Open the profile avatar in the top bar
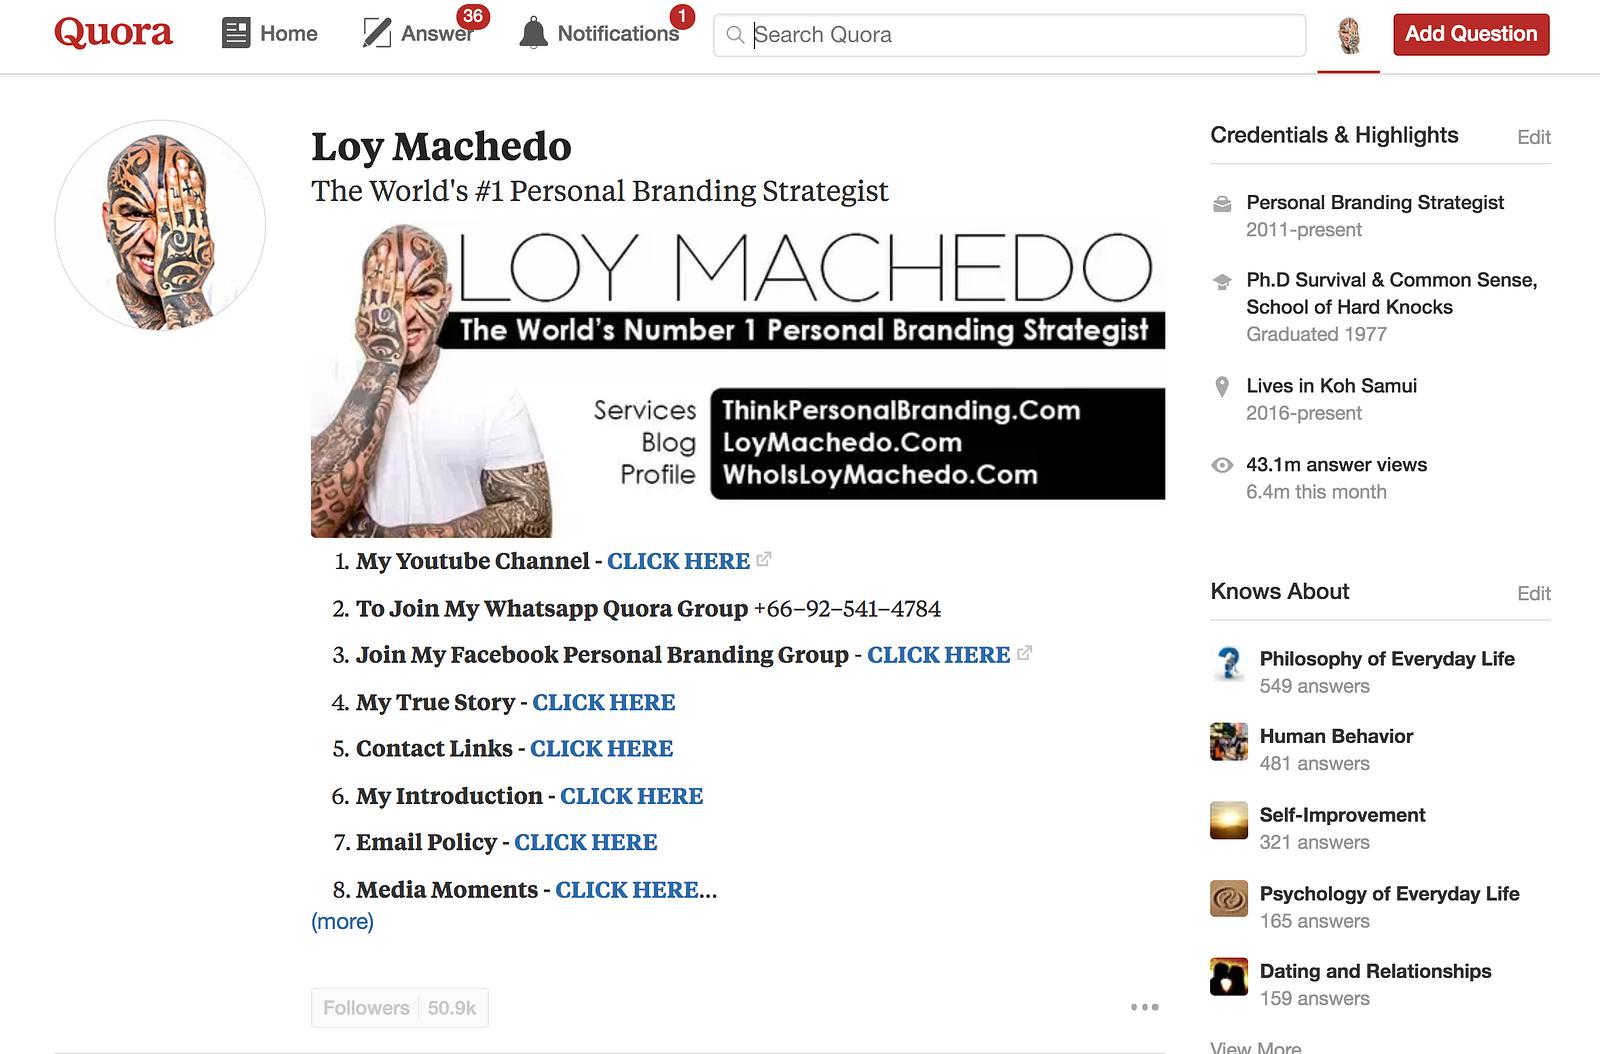This screenshot has height=1054, width=1600. [x=1349, y=36]
